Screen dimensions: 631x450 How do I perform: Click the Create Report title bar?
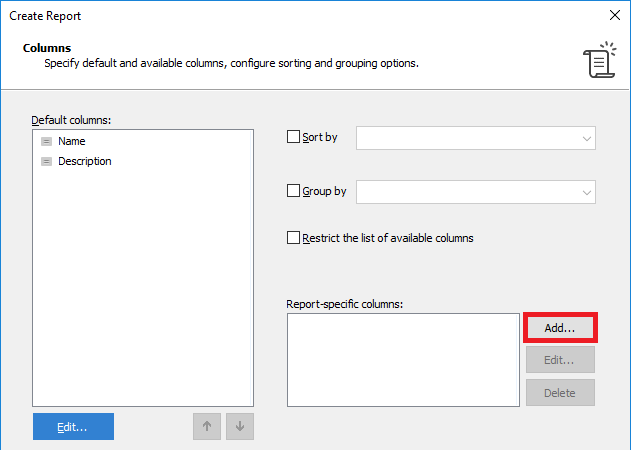(300, 15)
